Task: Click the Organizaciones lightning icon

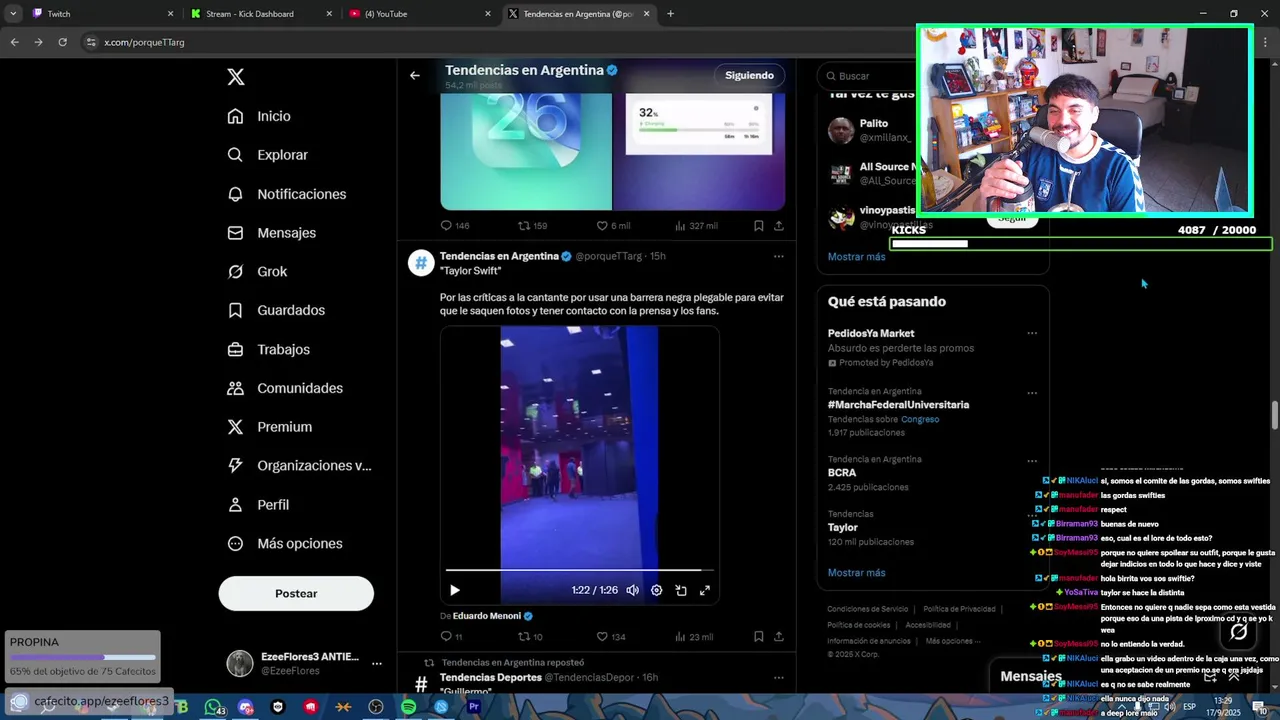Action: pyautogui.click(x=235, y=466)
